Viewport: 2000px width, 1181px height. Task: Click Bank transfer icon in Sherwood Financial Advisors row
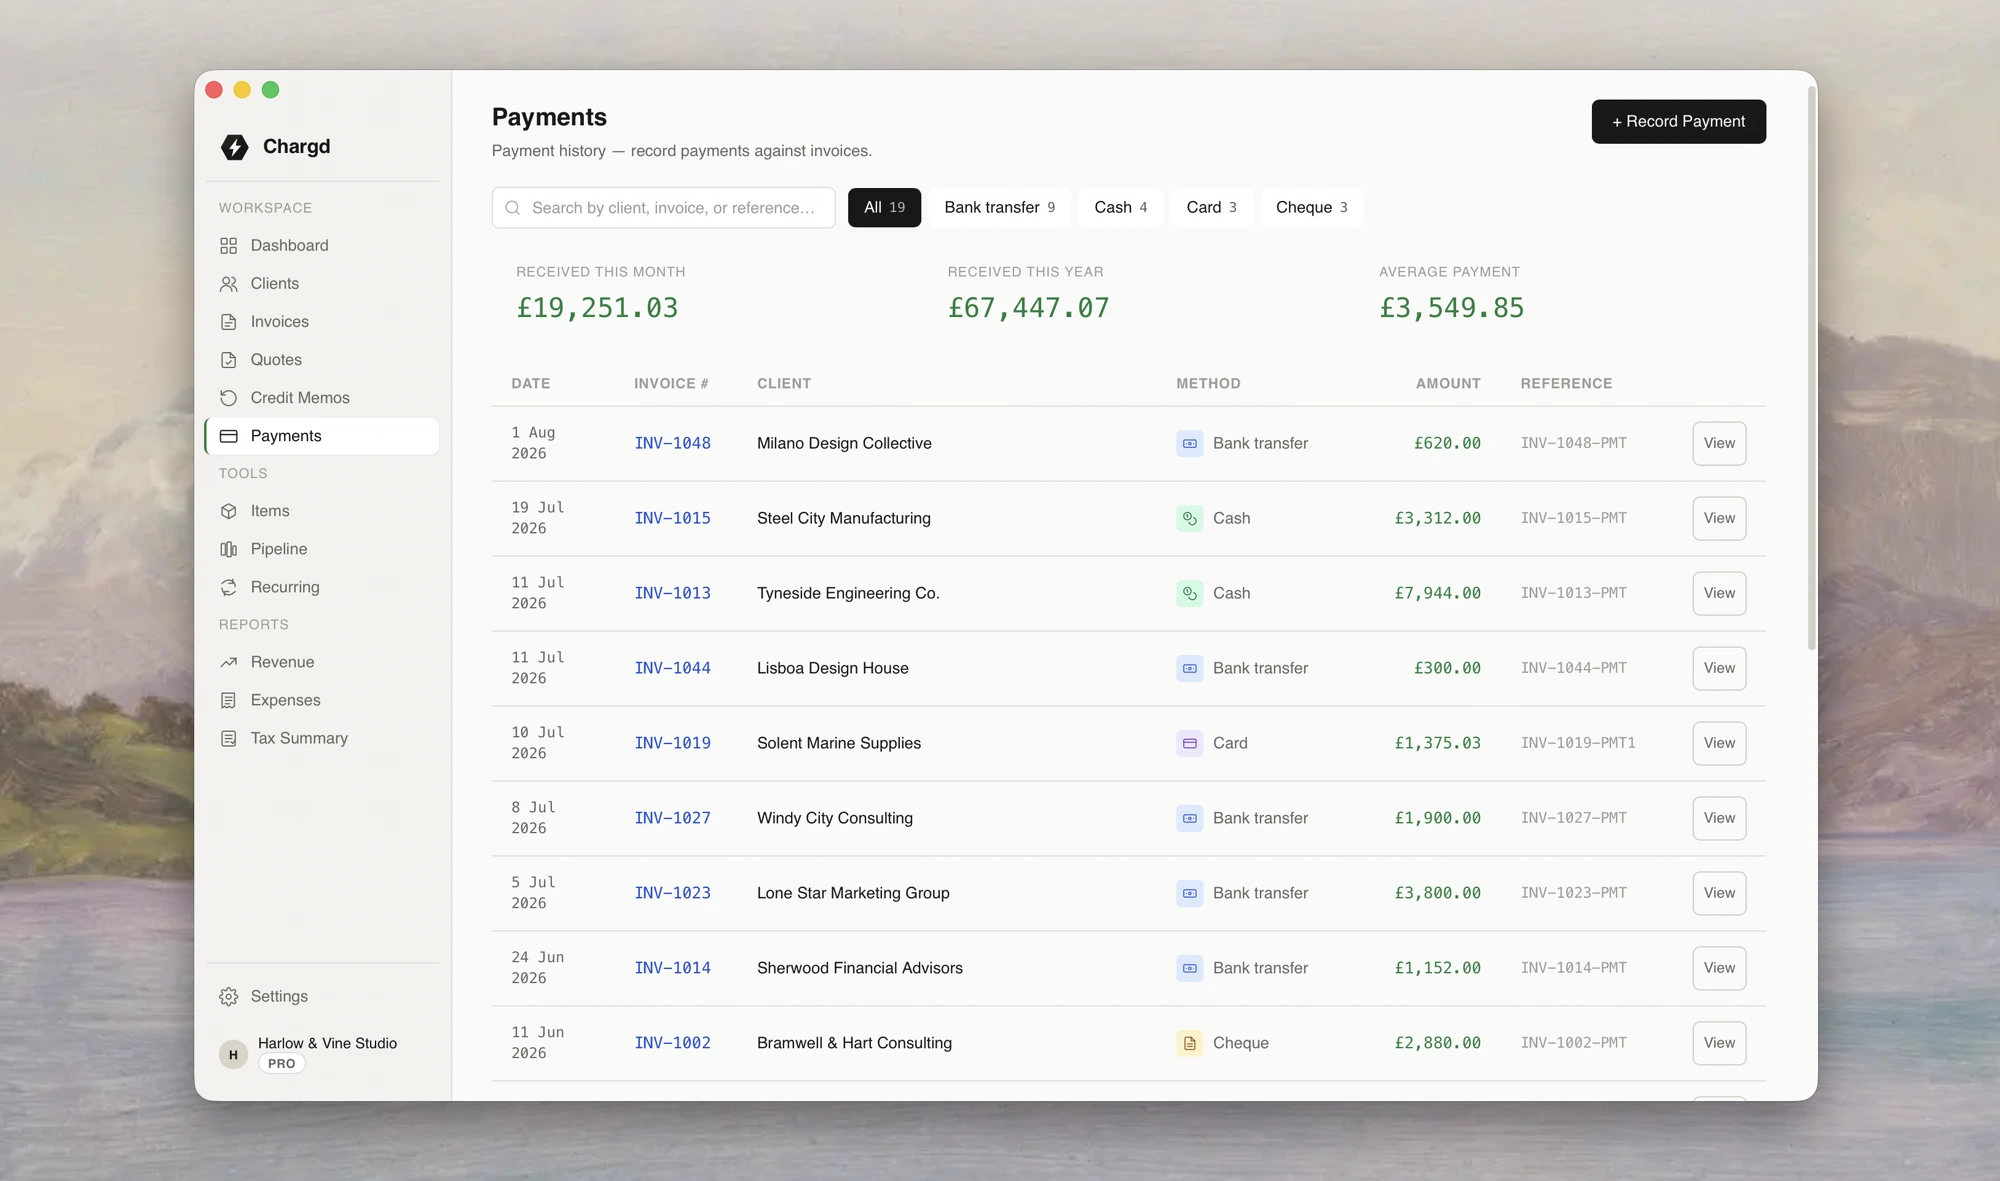click(x=1190, y=968)
